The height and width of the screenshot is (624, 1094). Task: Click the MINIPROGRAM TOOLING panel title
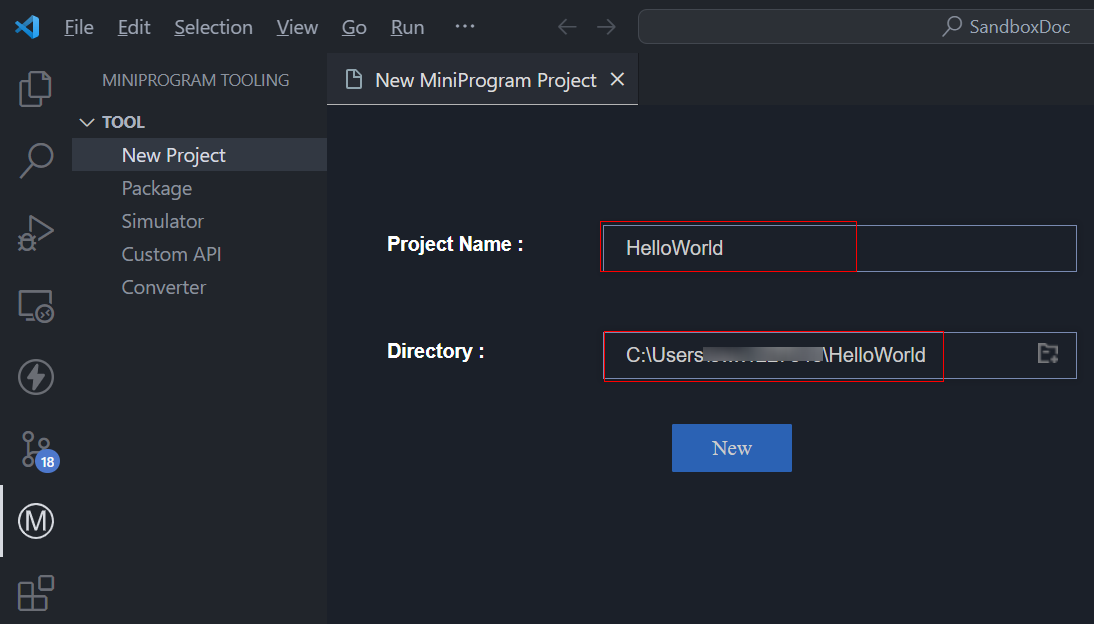click(x=195, y=80)
